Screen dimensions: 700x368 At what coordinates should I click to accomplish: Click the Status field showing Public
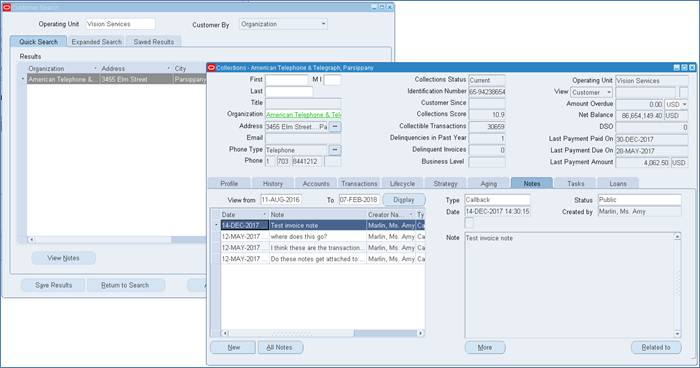(x=640, y=200)
